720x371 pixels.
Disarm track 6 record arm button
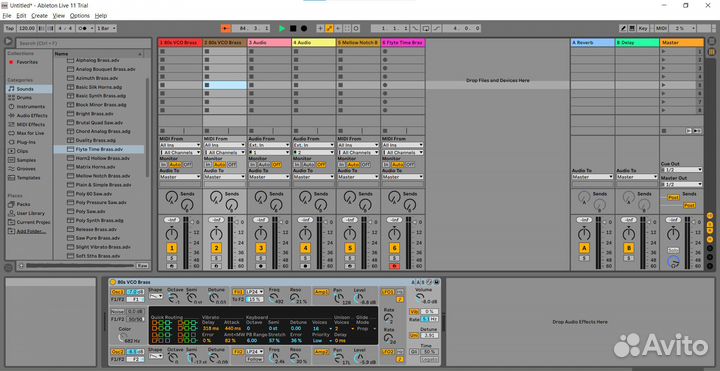point(394,266)
